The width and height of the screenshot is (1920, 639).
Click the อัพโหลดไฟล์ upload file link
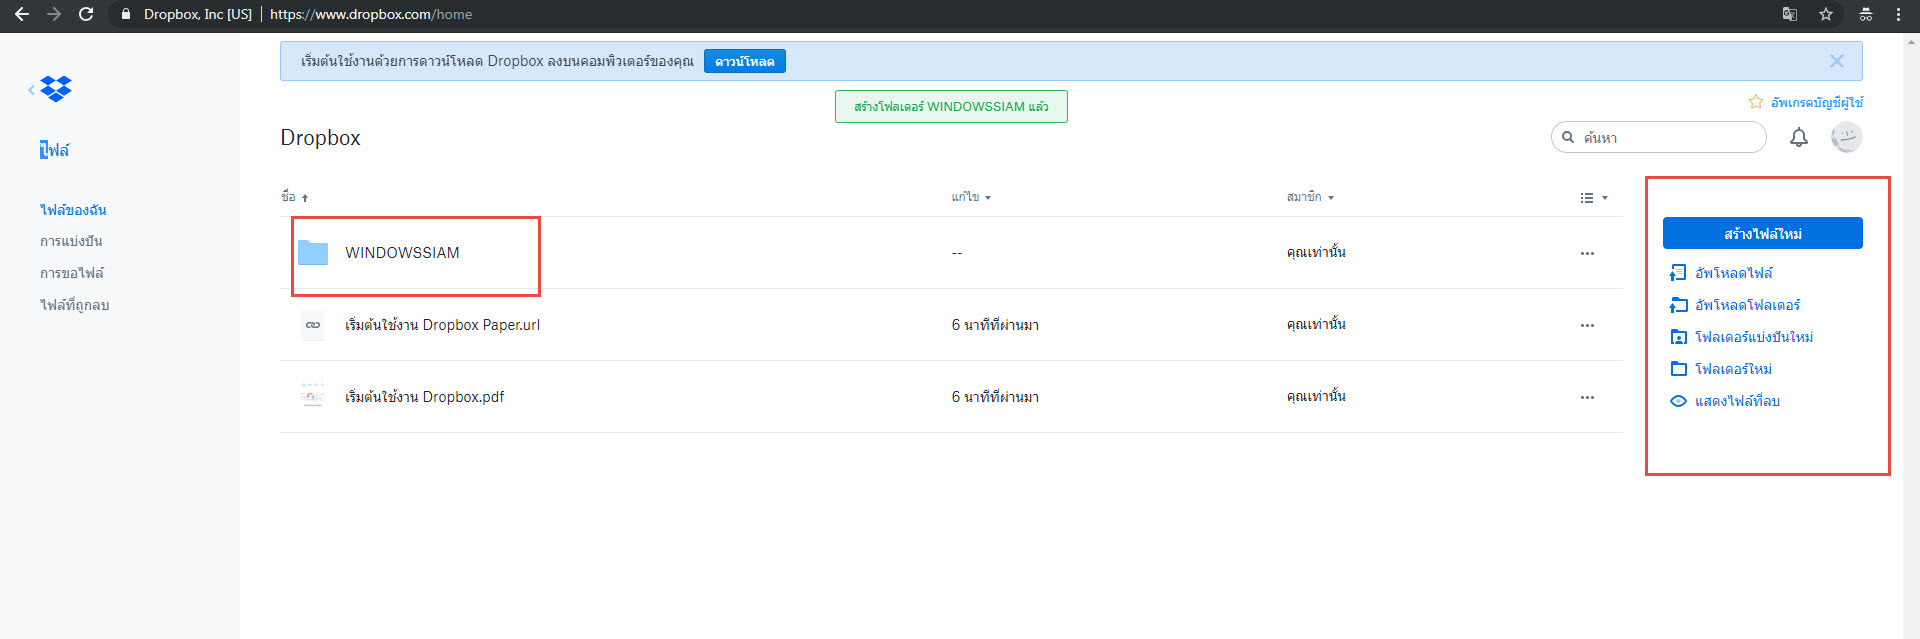(x=1734, y=273)
